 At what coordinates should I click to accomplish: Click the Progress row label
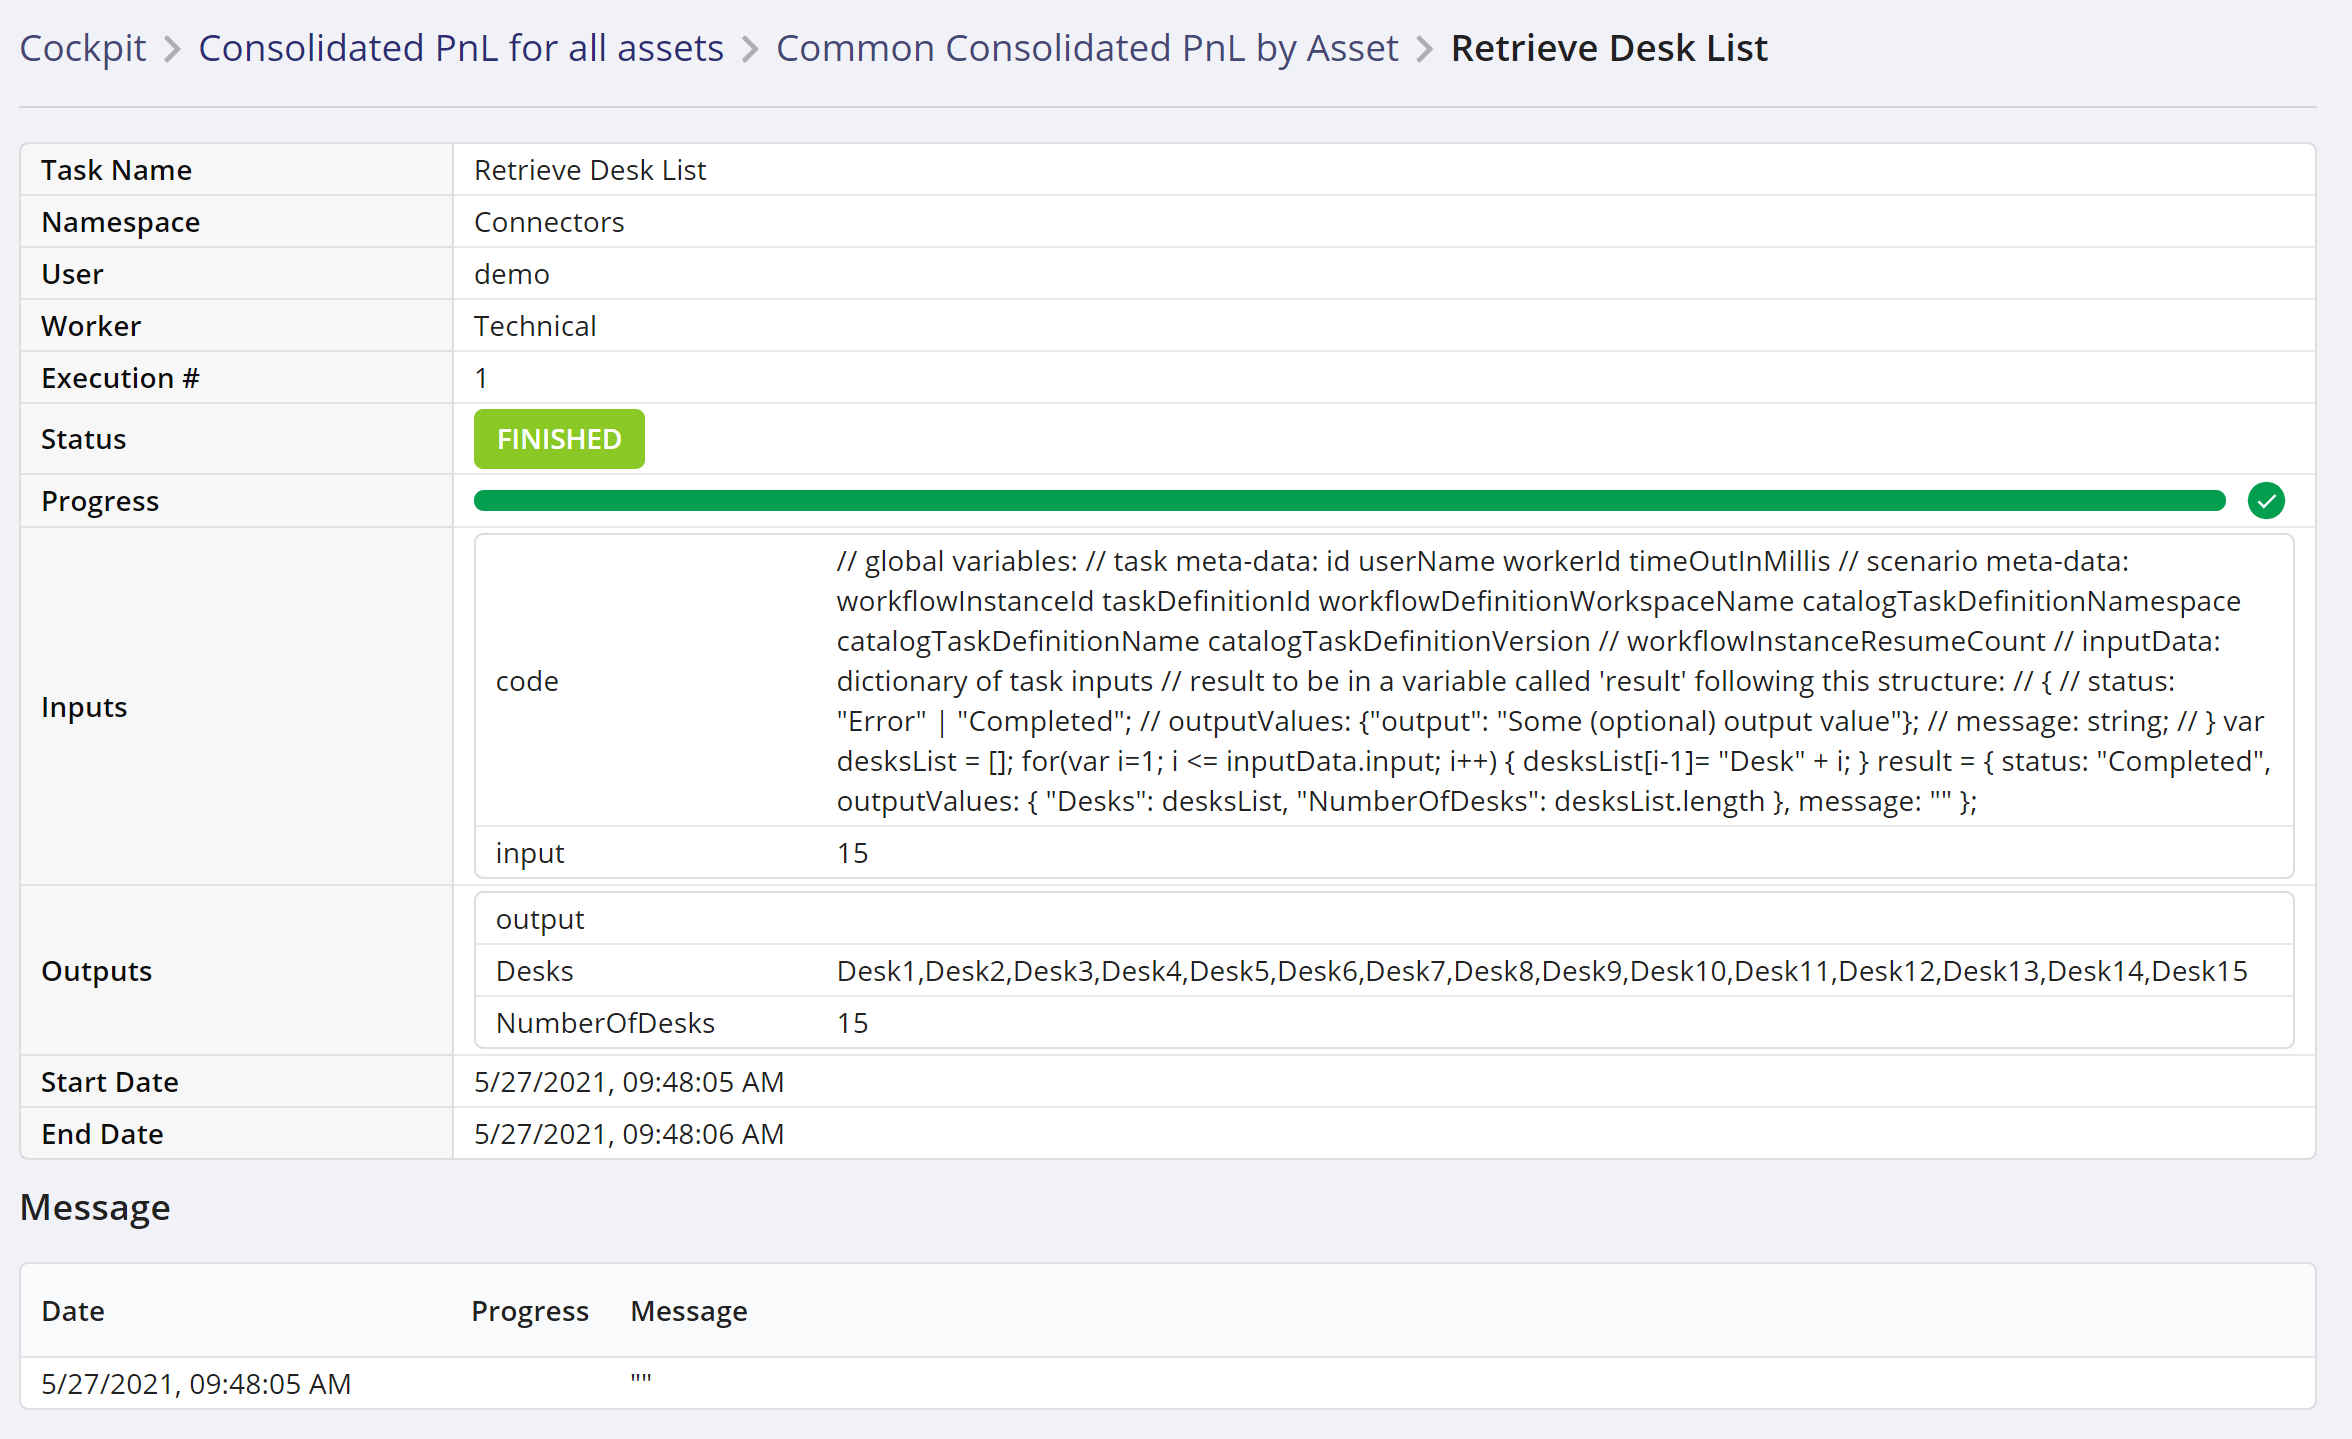tap(100, 501)
